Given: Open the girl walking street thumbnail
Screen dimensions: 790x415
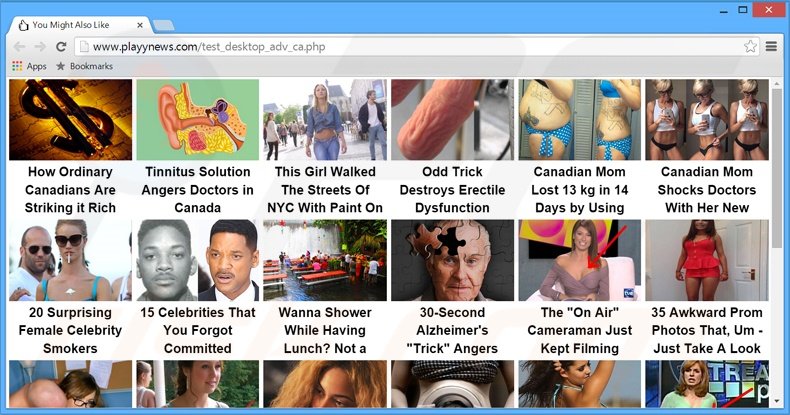Looking at the screenshot, I should (x=325, y=119).
